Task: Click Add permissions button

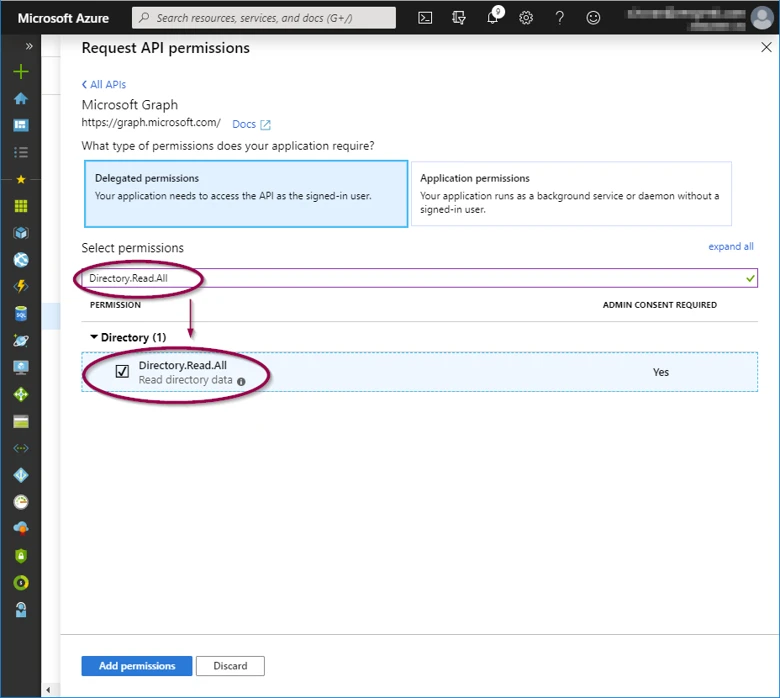Action: pos(137,666)
